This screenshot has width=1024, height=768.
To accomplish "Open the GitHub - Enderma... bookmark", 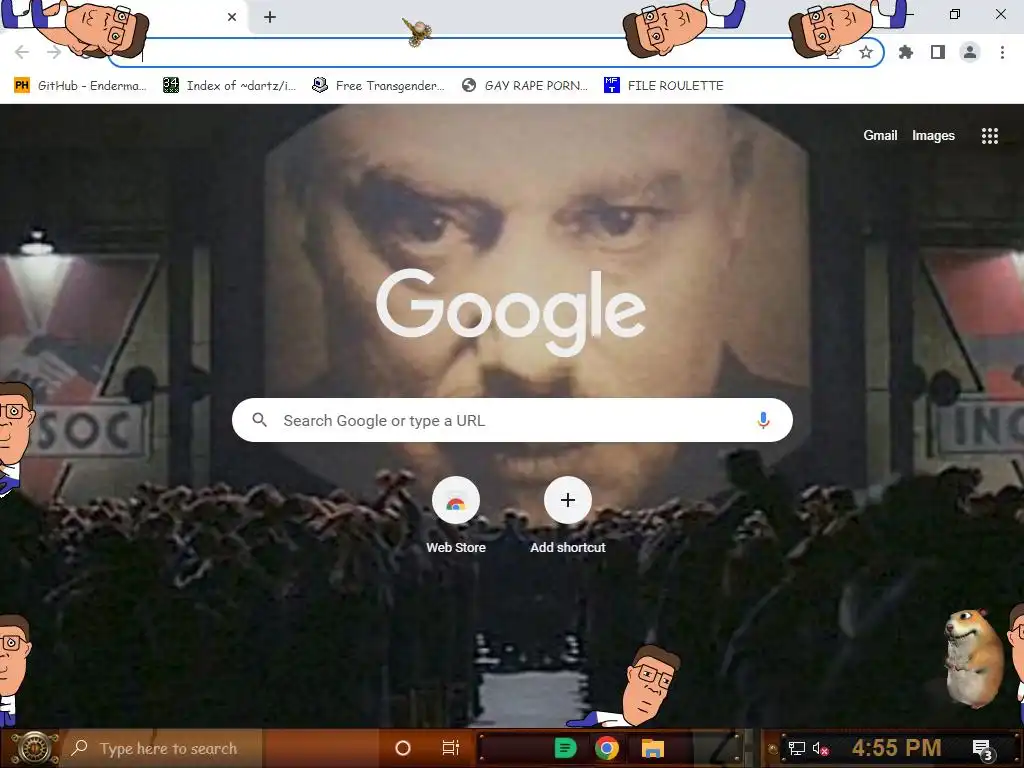I will pyautogui.click(x=80, y=86).
